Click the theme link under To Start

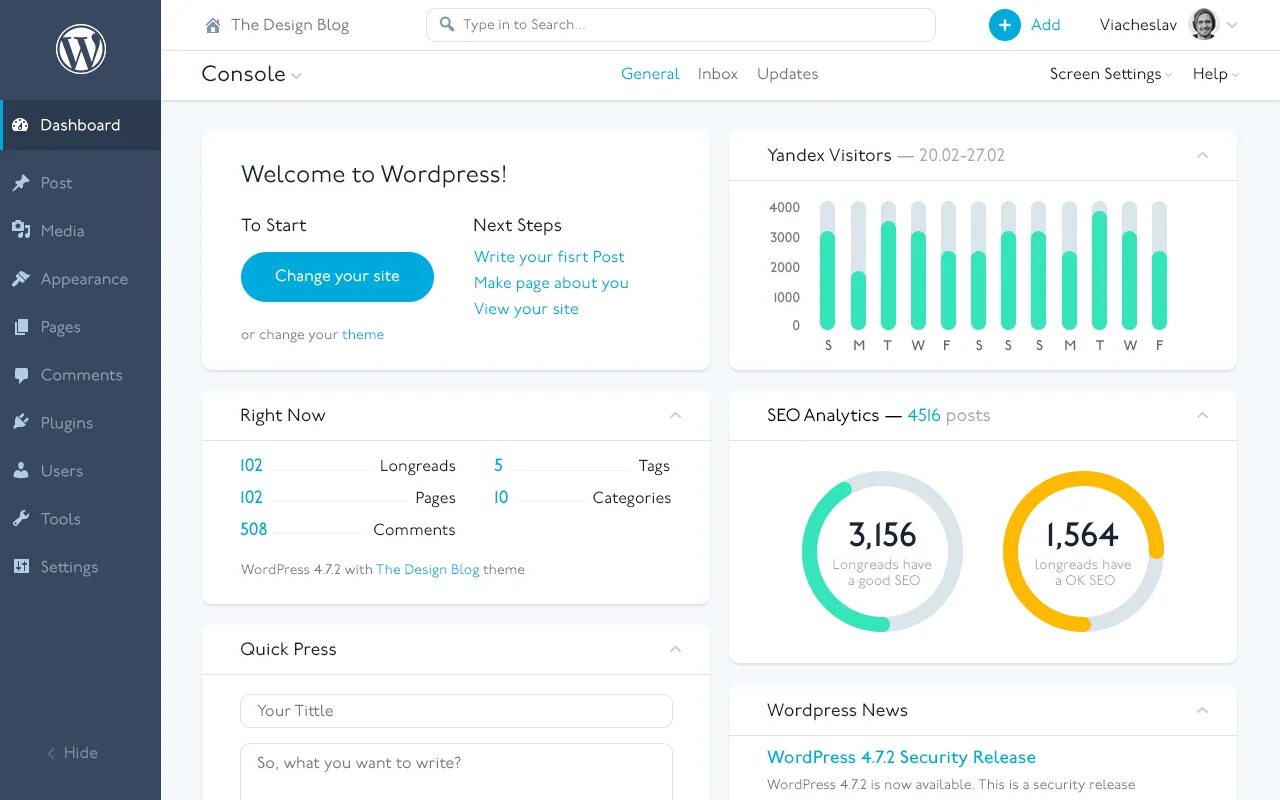(x=363, y=335)
